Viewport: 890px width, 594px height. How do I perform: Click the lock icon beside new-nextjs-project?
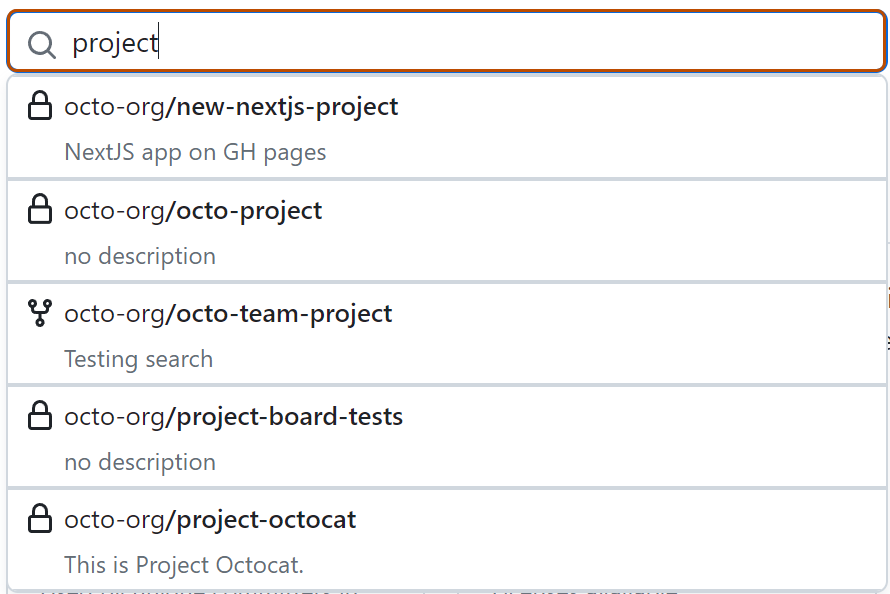40,105
